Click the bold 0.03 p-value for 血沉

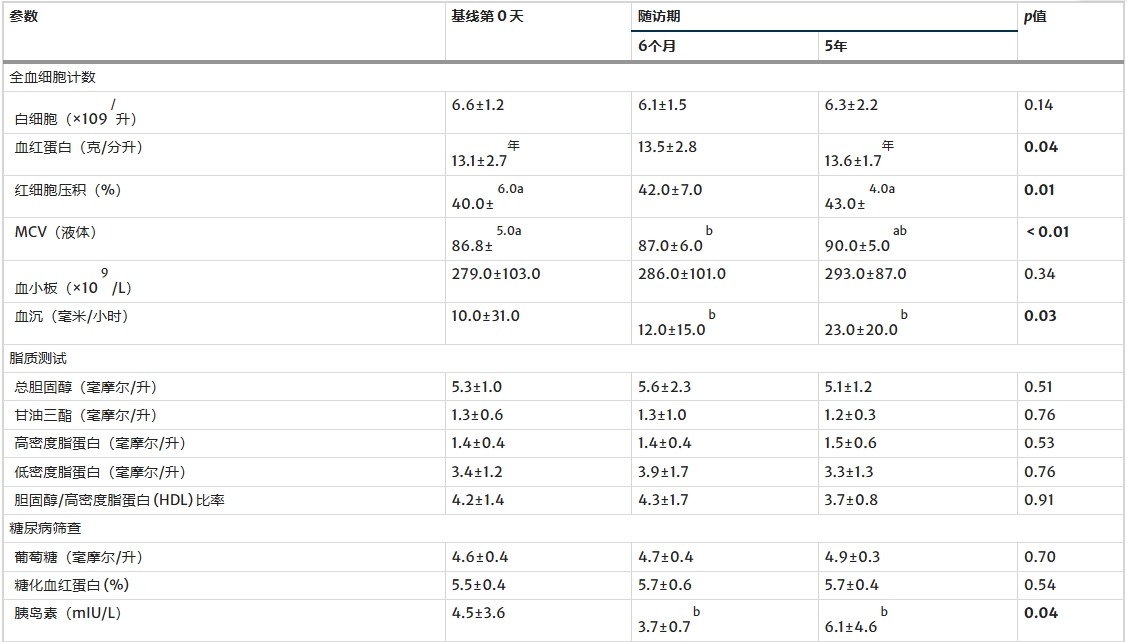tap(1040, 316)
